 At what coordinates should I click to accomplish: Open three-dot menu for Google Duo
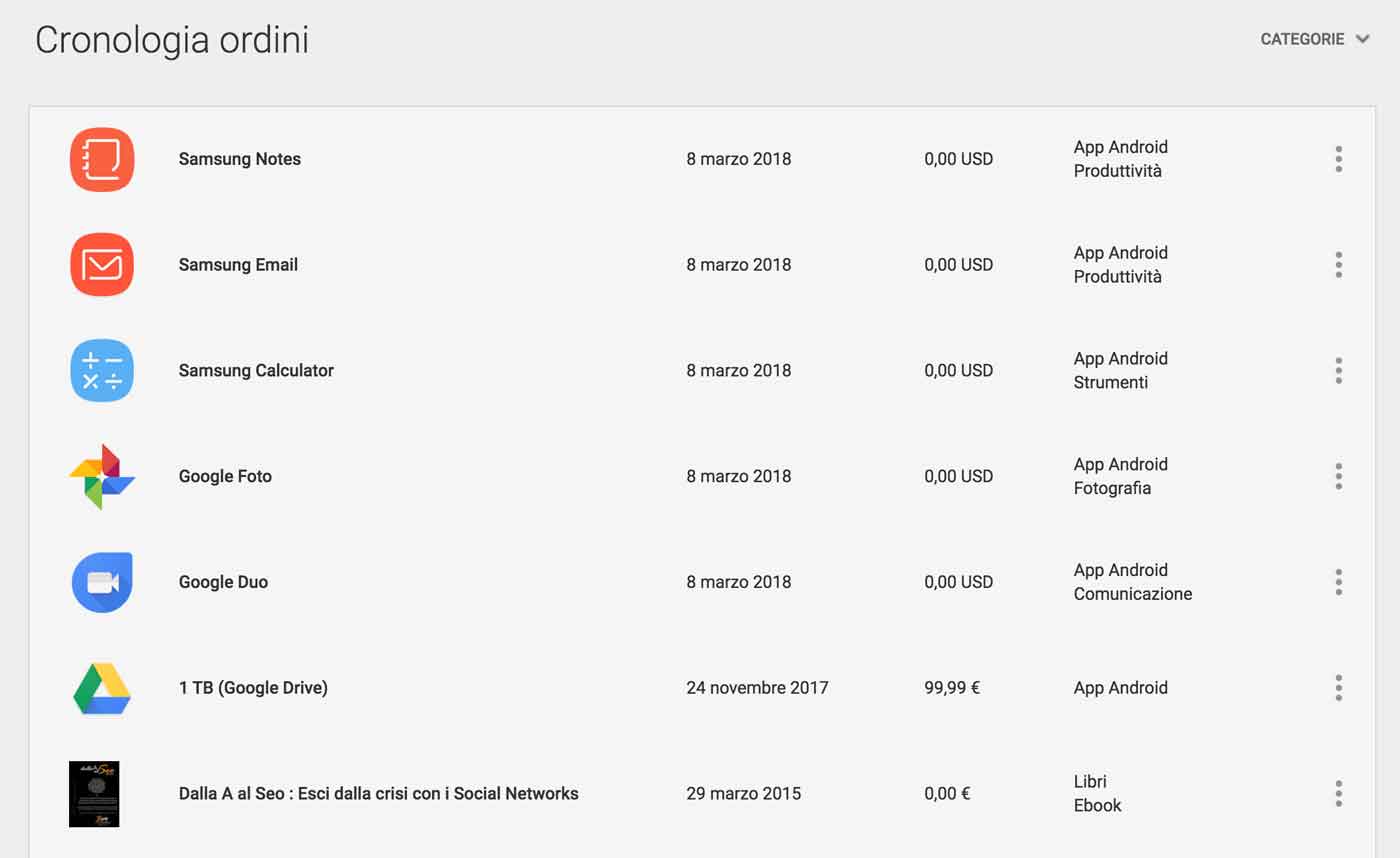pos(1338,582)
